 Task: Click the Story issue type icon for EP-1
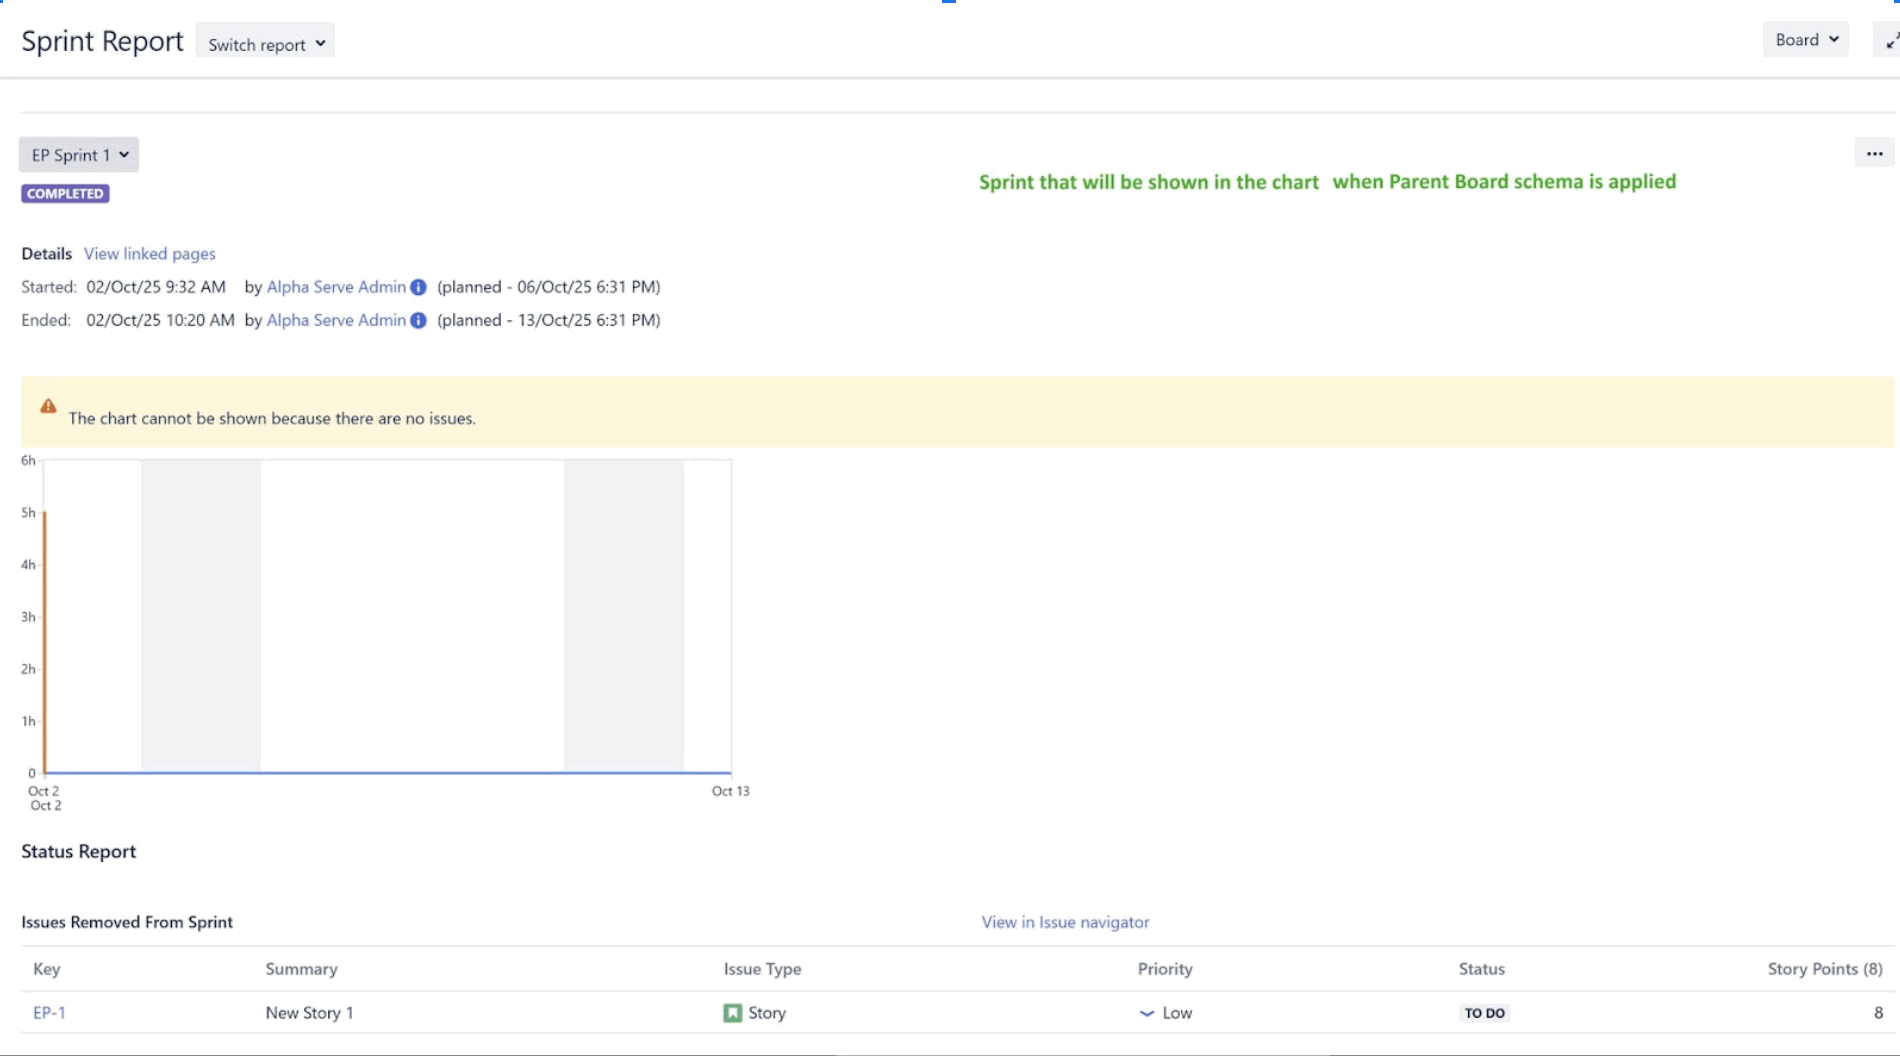[732, 1012]
